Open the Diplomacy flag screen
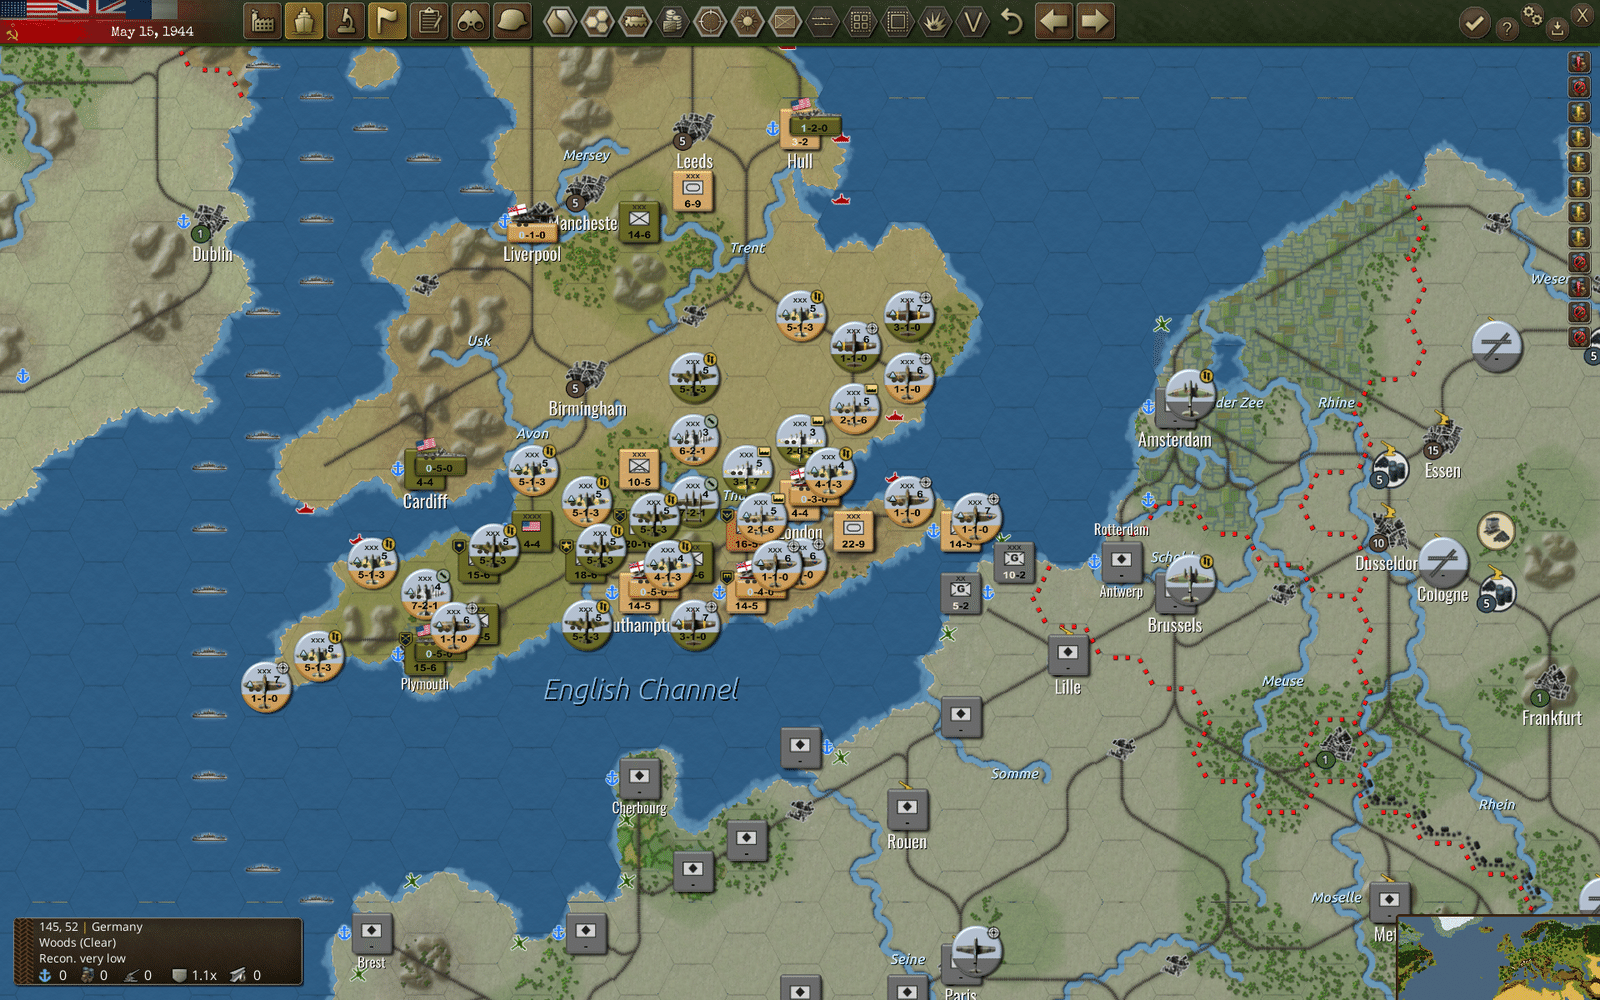The width and height of the screenshot is (1600, 1000). pyautogui.click(x=388, y=21)
